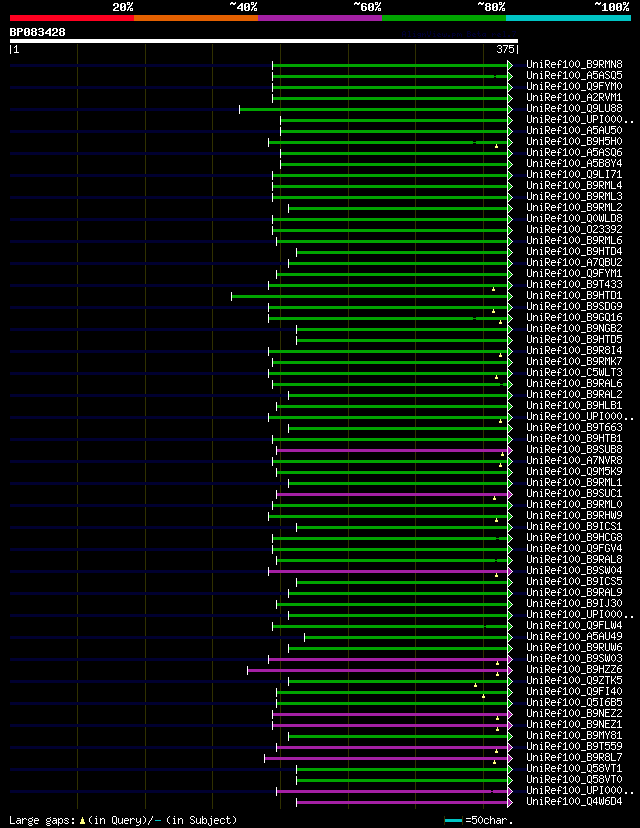640x828 pixels.
Task: Click the UniRef100_B9RHW9 label
Action: click(x=574, y=515)
